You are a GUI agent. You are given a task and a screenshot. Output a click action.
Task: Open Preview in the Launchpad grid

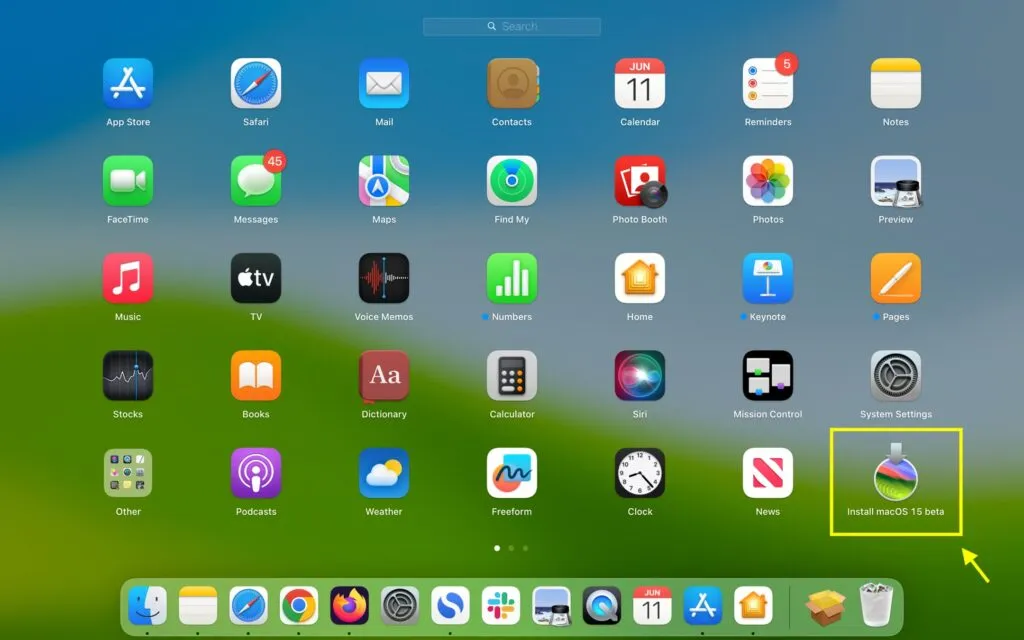coord(896,181)
